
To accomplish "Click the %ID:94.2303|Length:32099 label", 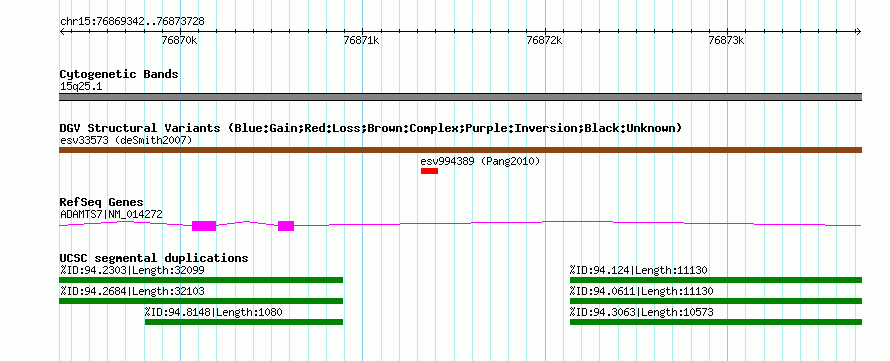I will point(132,270).
